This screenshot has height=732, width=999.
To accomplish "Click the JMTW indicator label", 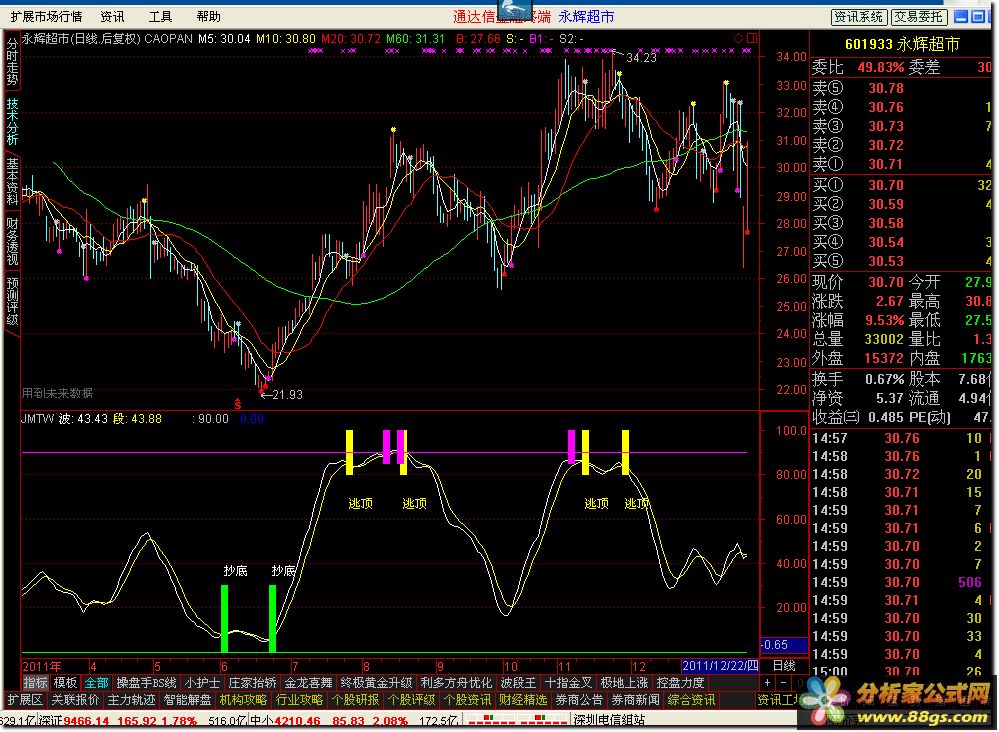I will [x=38, y=419].
